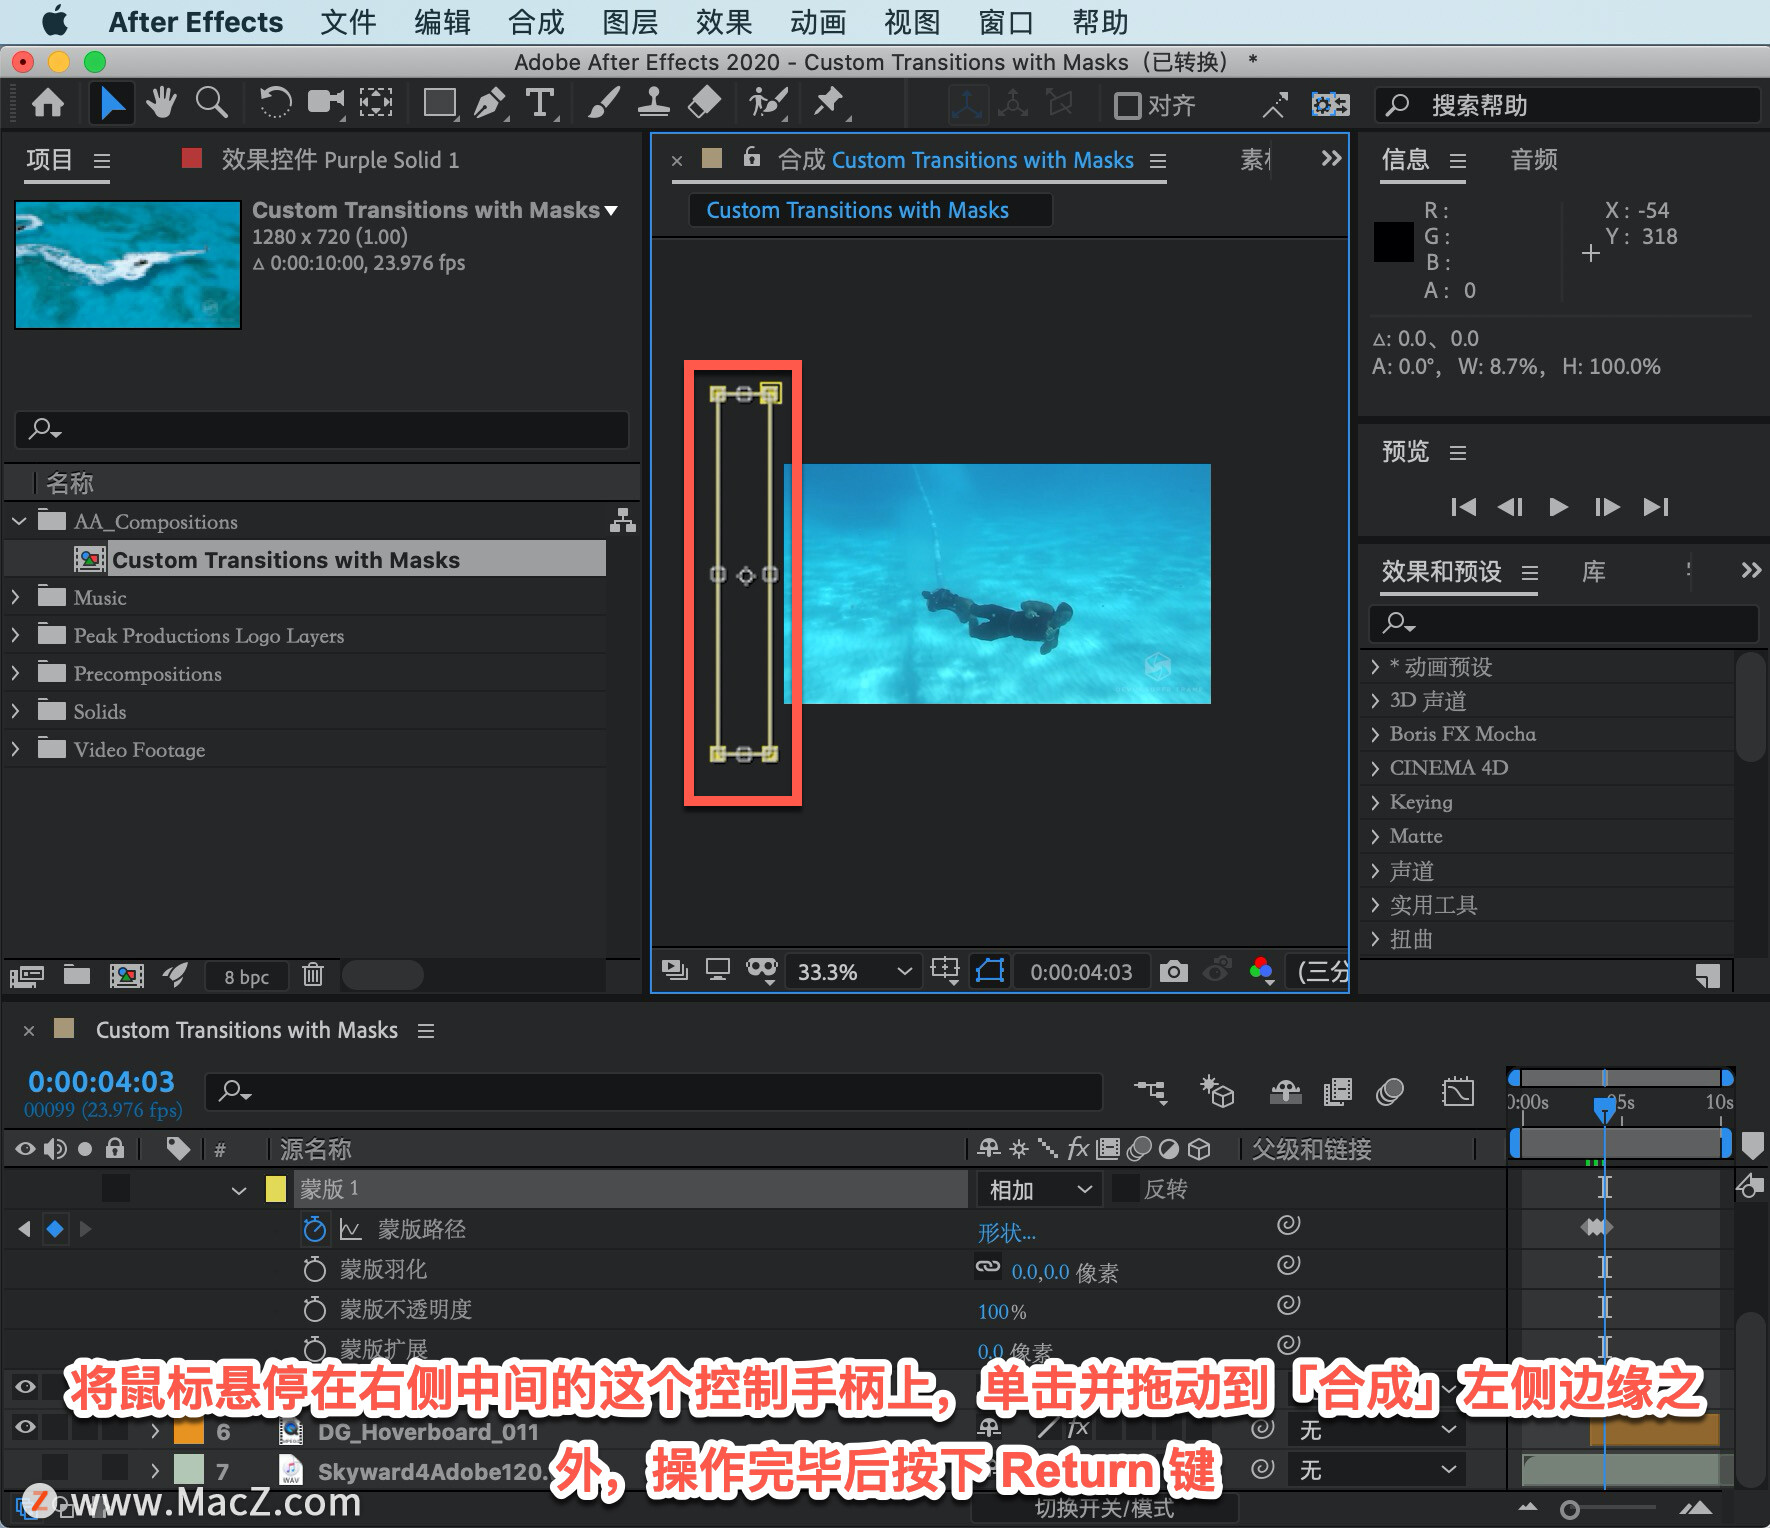Viewport: 1770px width, 1528px height.
Task: Open the 文件 menu
Action: coord(348,22)
